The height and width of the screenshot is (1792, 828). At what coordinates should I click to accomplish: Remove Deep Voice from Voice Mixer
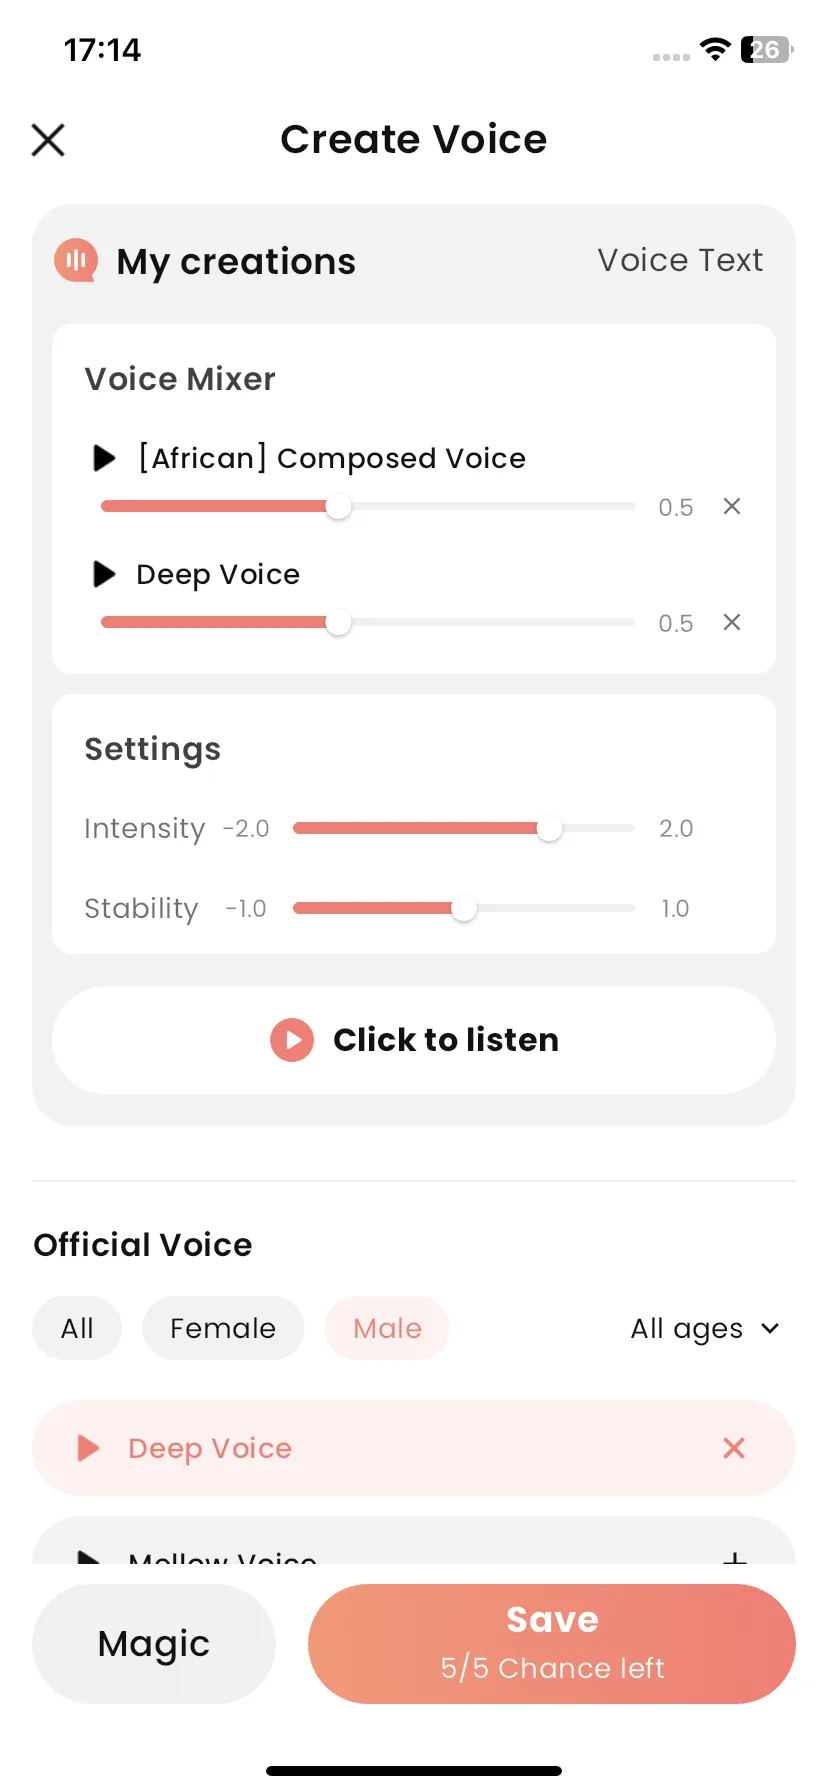732,622
